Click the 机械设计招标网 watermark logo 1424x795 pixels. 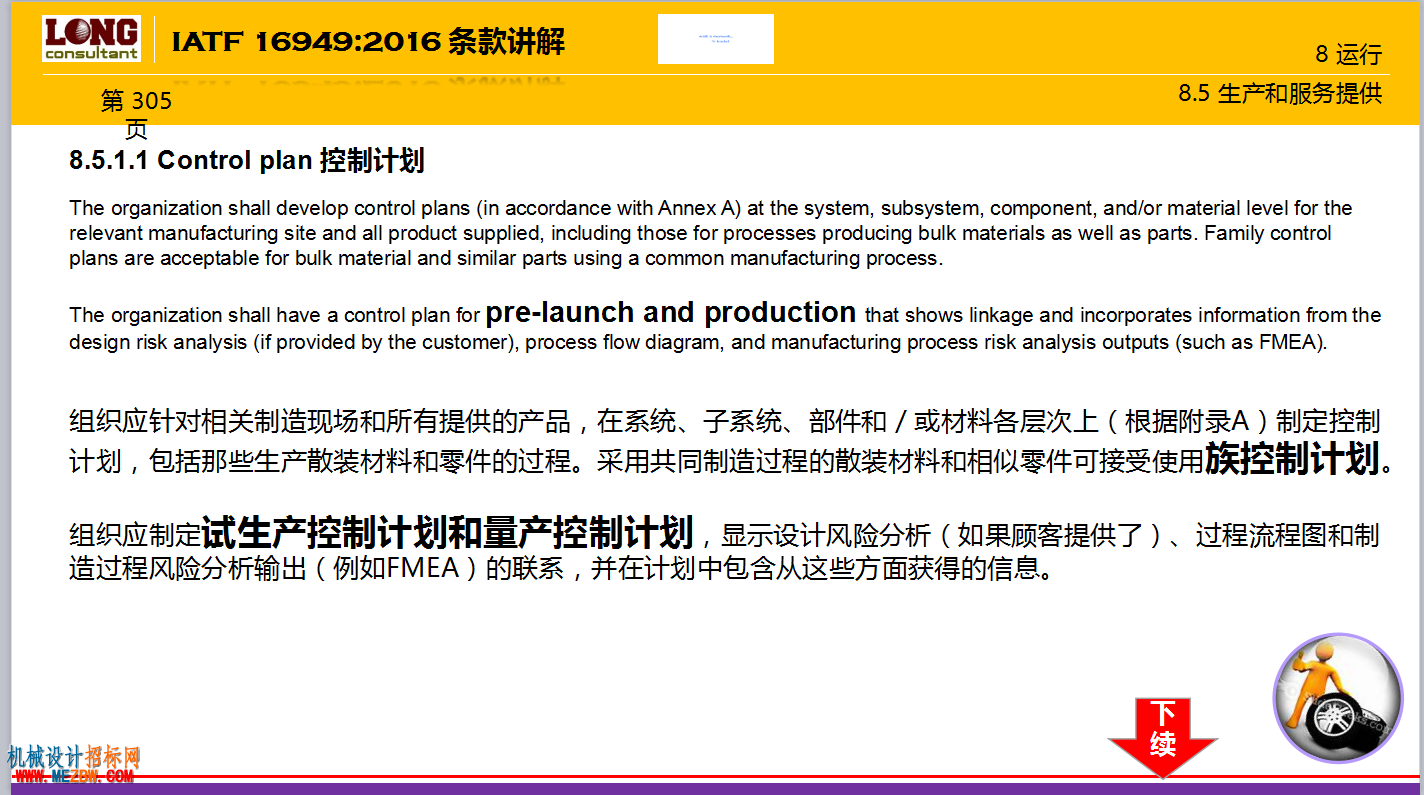point(73,757)
